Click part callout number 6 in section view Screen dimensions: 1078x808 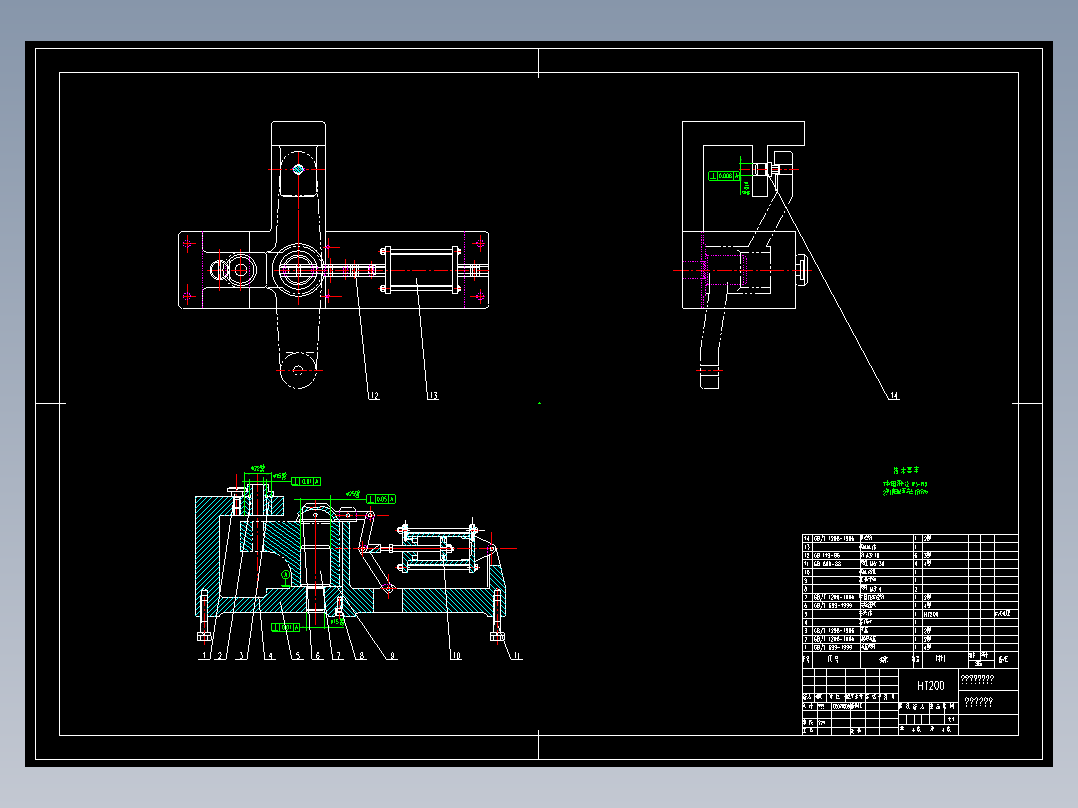[x=318, y=656]
